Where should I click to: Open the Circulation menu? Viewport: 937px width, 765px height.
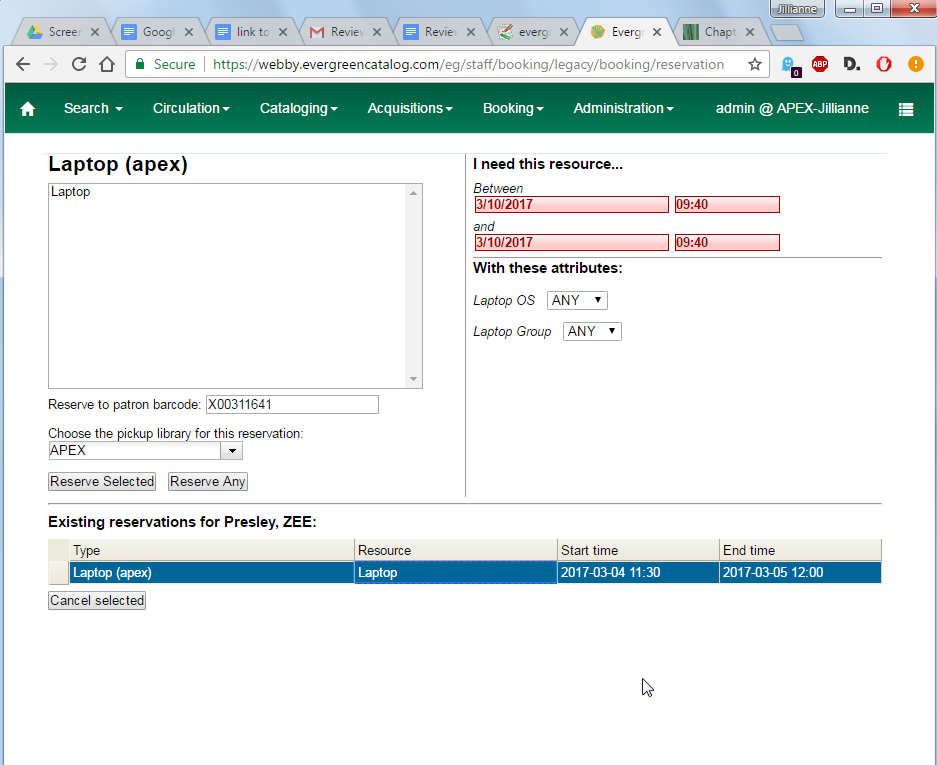191,108
